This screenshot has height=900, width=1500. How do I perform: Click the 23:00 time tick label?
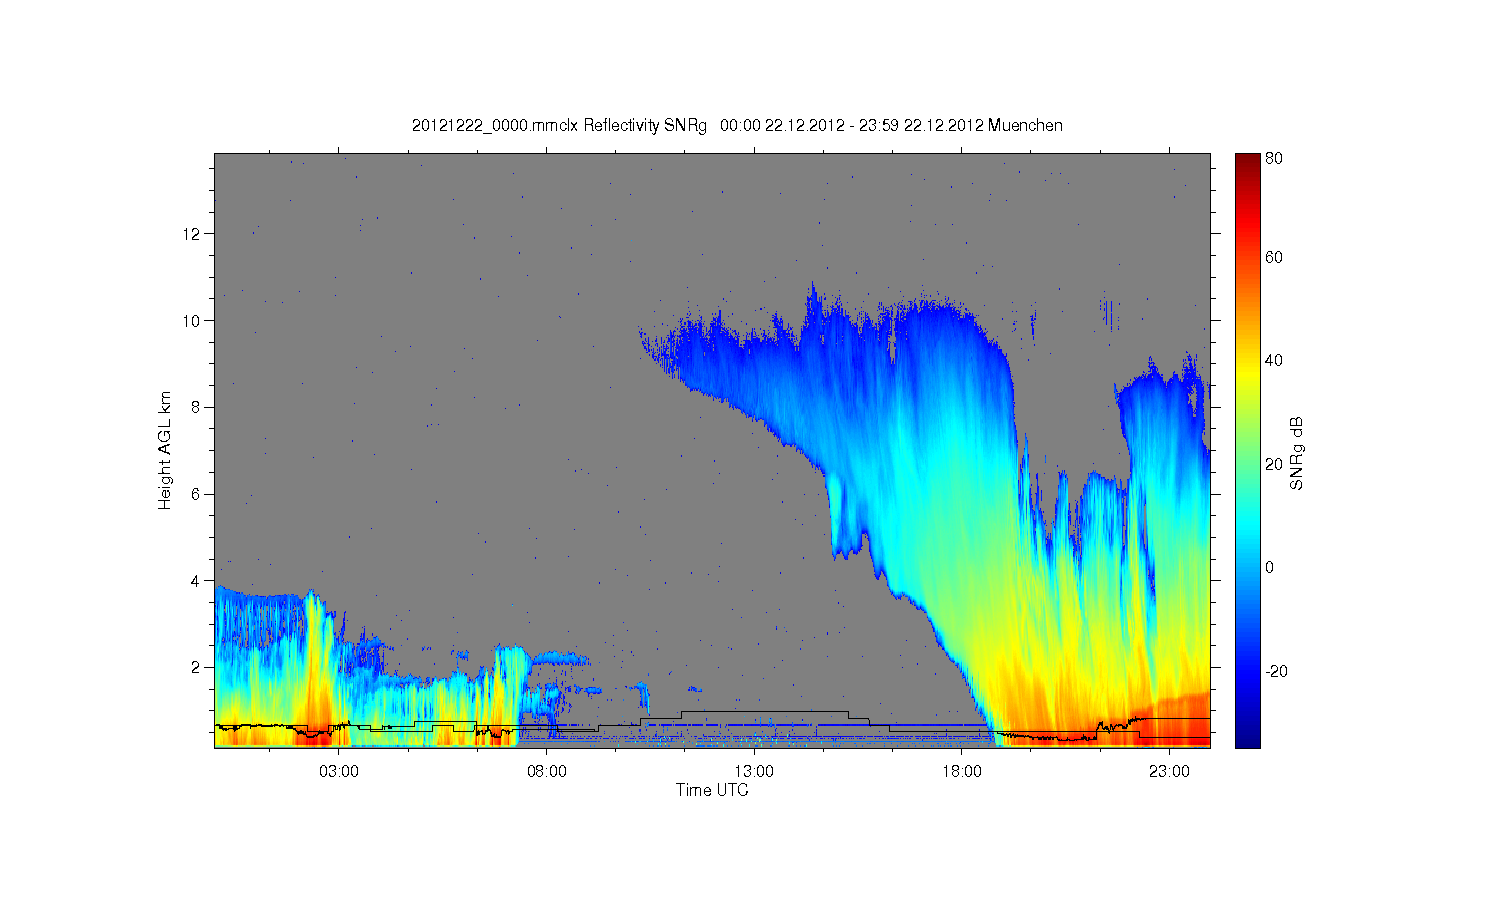pyautogui.click(x=1169, y=772)
